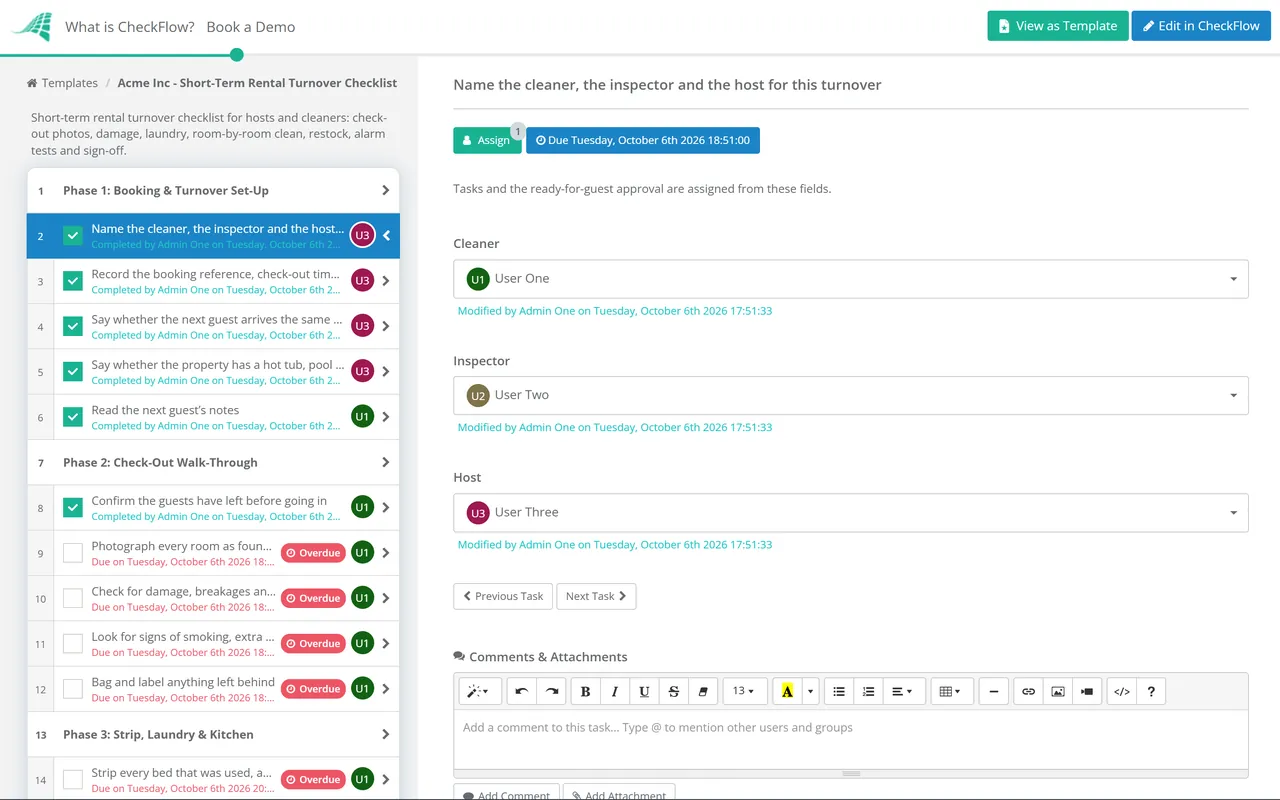Click the U1 avatar on task 10

362,598
